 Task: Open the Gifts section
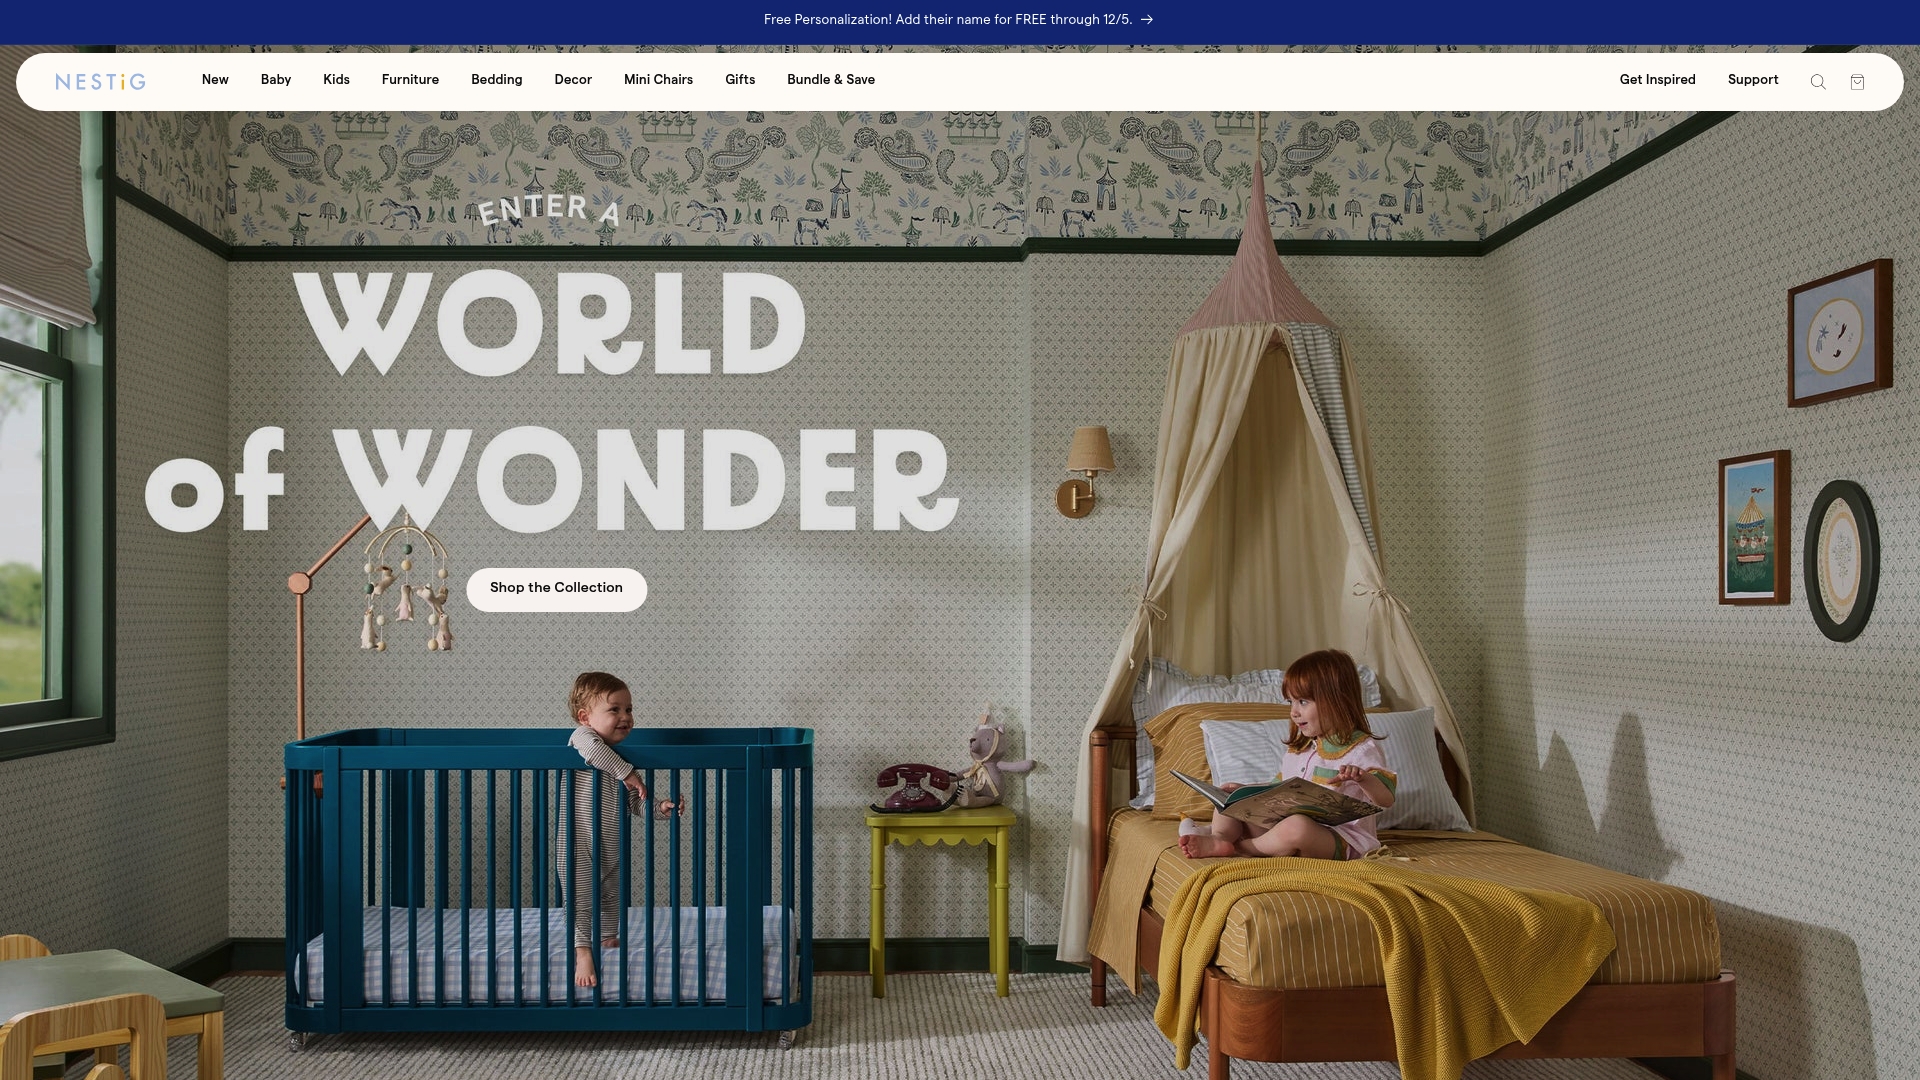click(x=739, y=81)
